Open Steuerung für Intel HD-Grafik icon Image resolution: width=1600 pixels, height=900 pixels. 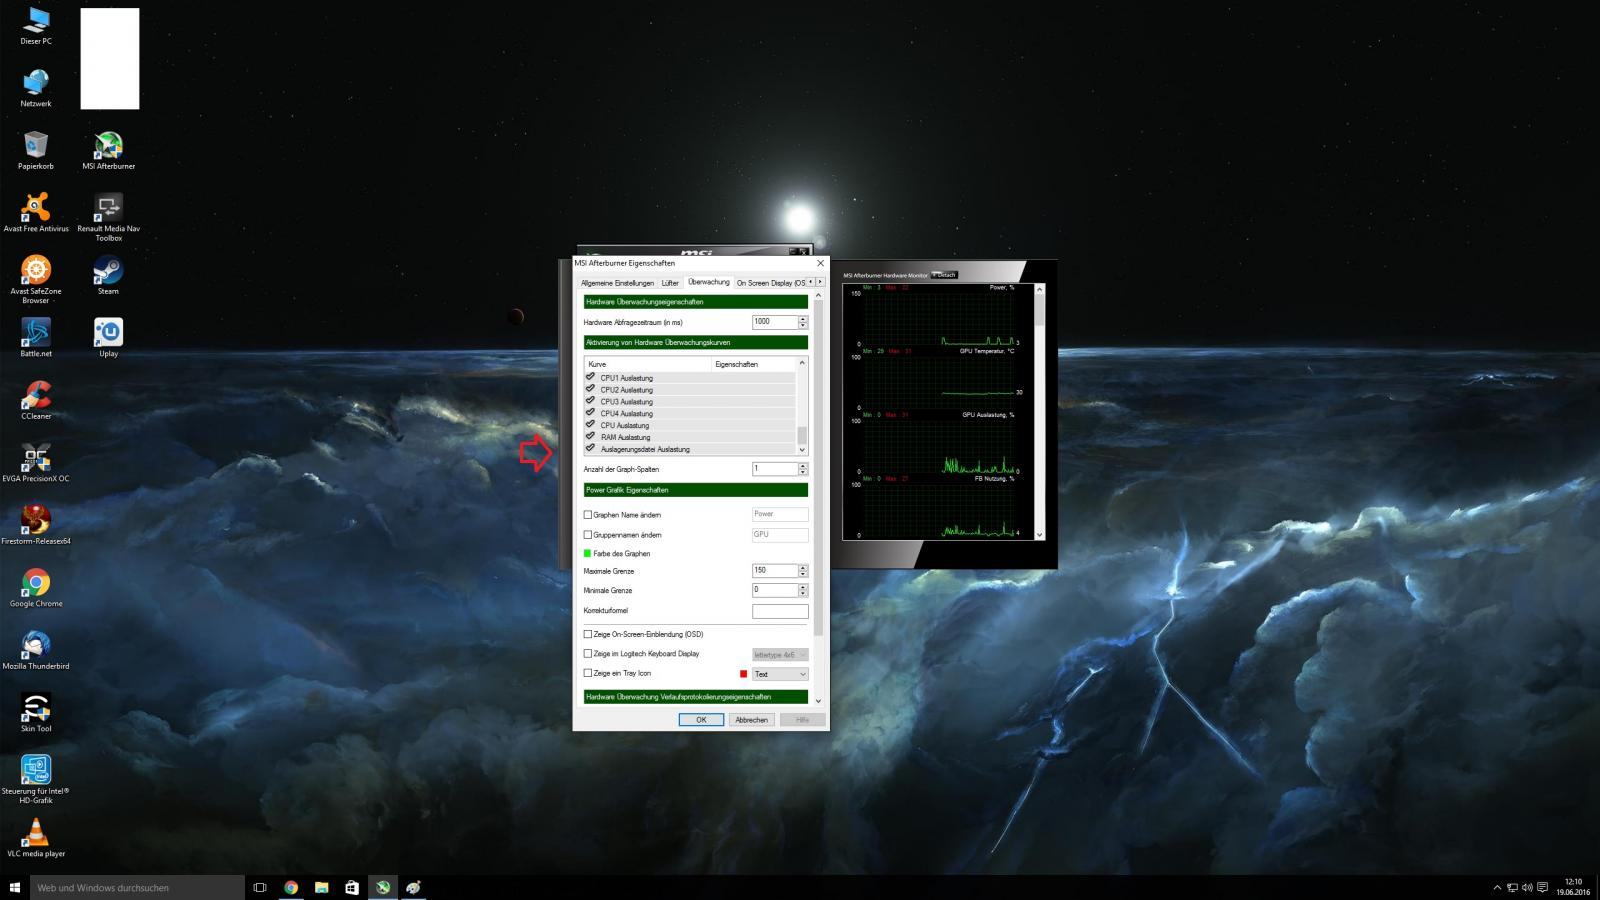tap(36, 780)
